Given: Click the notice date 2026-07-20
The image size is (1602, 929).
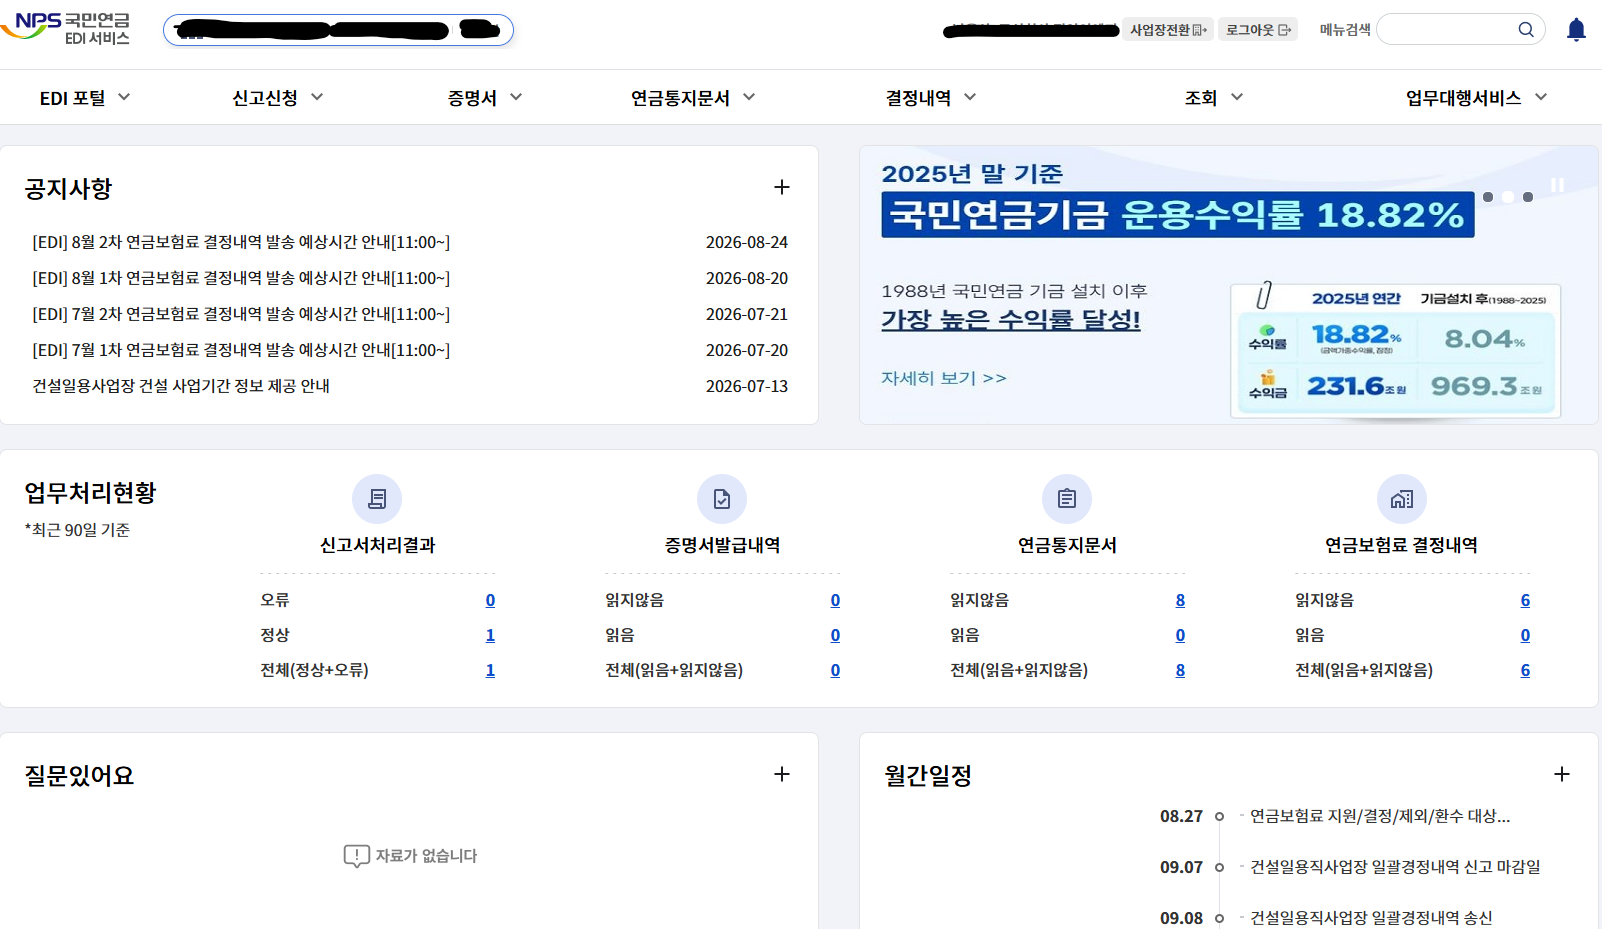Looking at the screenshot, I should [747, 350].
